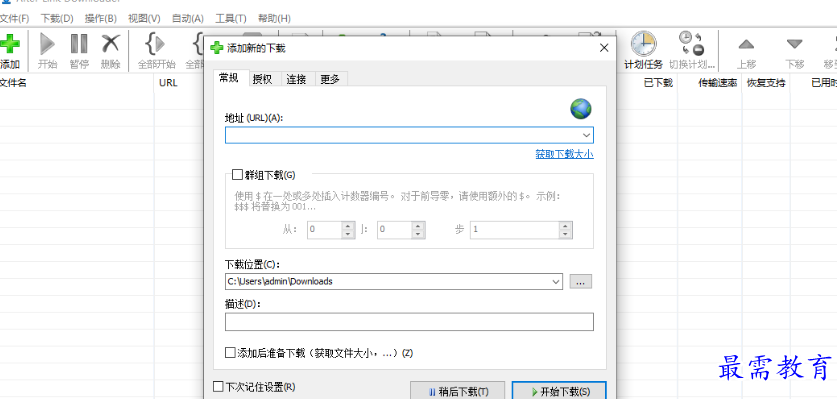840x399 pixels.
Task: Click the 传输速率 column header
Action: (718, 83)
